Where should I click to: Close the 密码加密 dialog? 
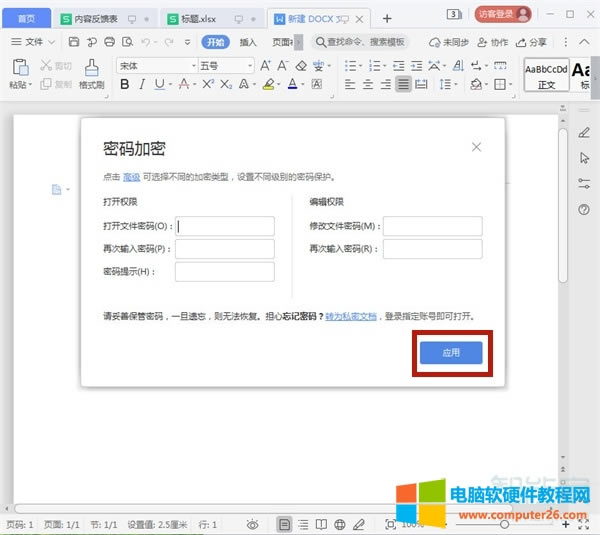[x=476, y=147]
